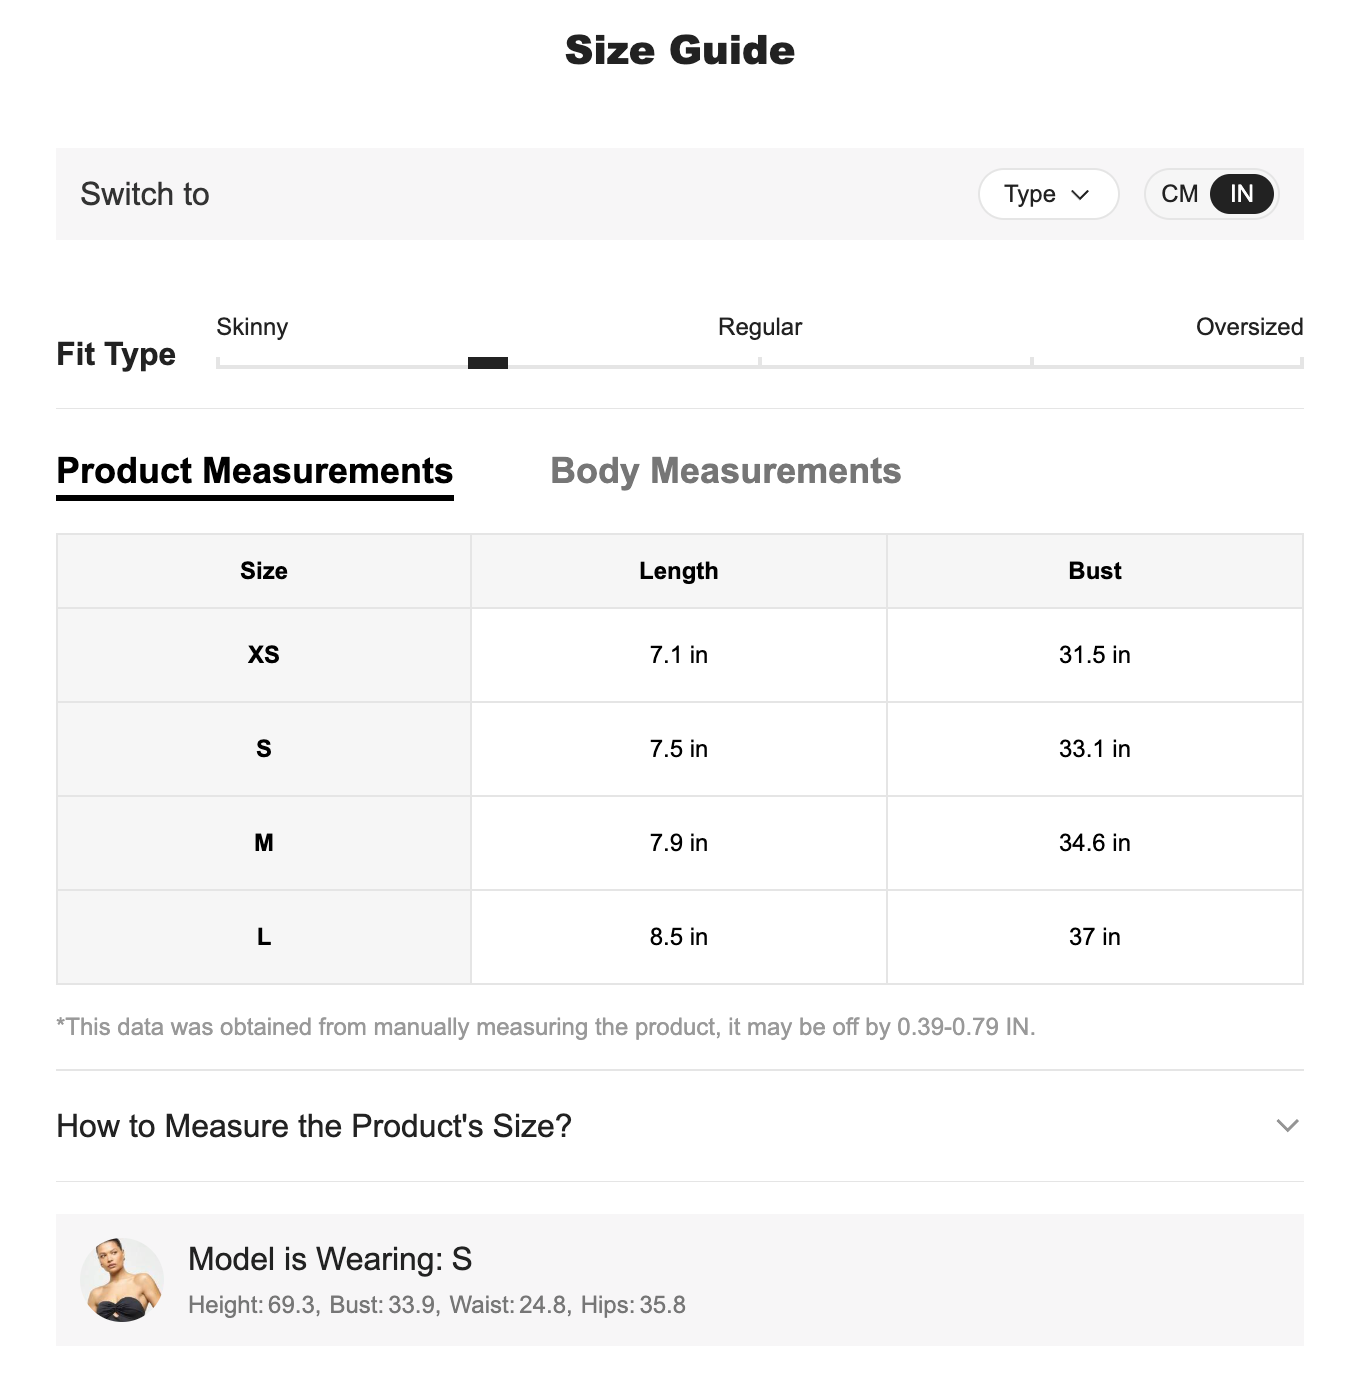Select the IN unit toggle
Viewport: 1366px width, 1396px height.
[x=1242, y=194]
